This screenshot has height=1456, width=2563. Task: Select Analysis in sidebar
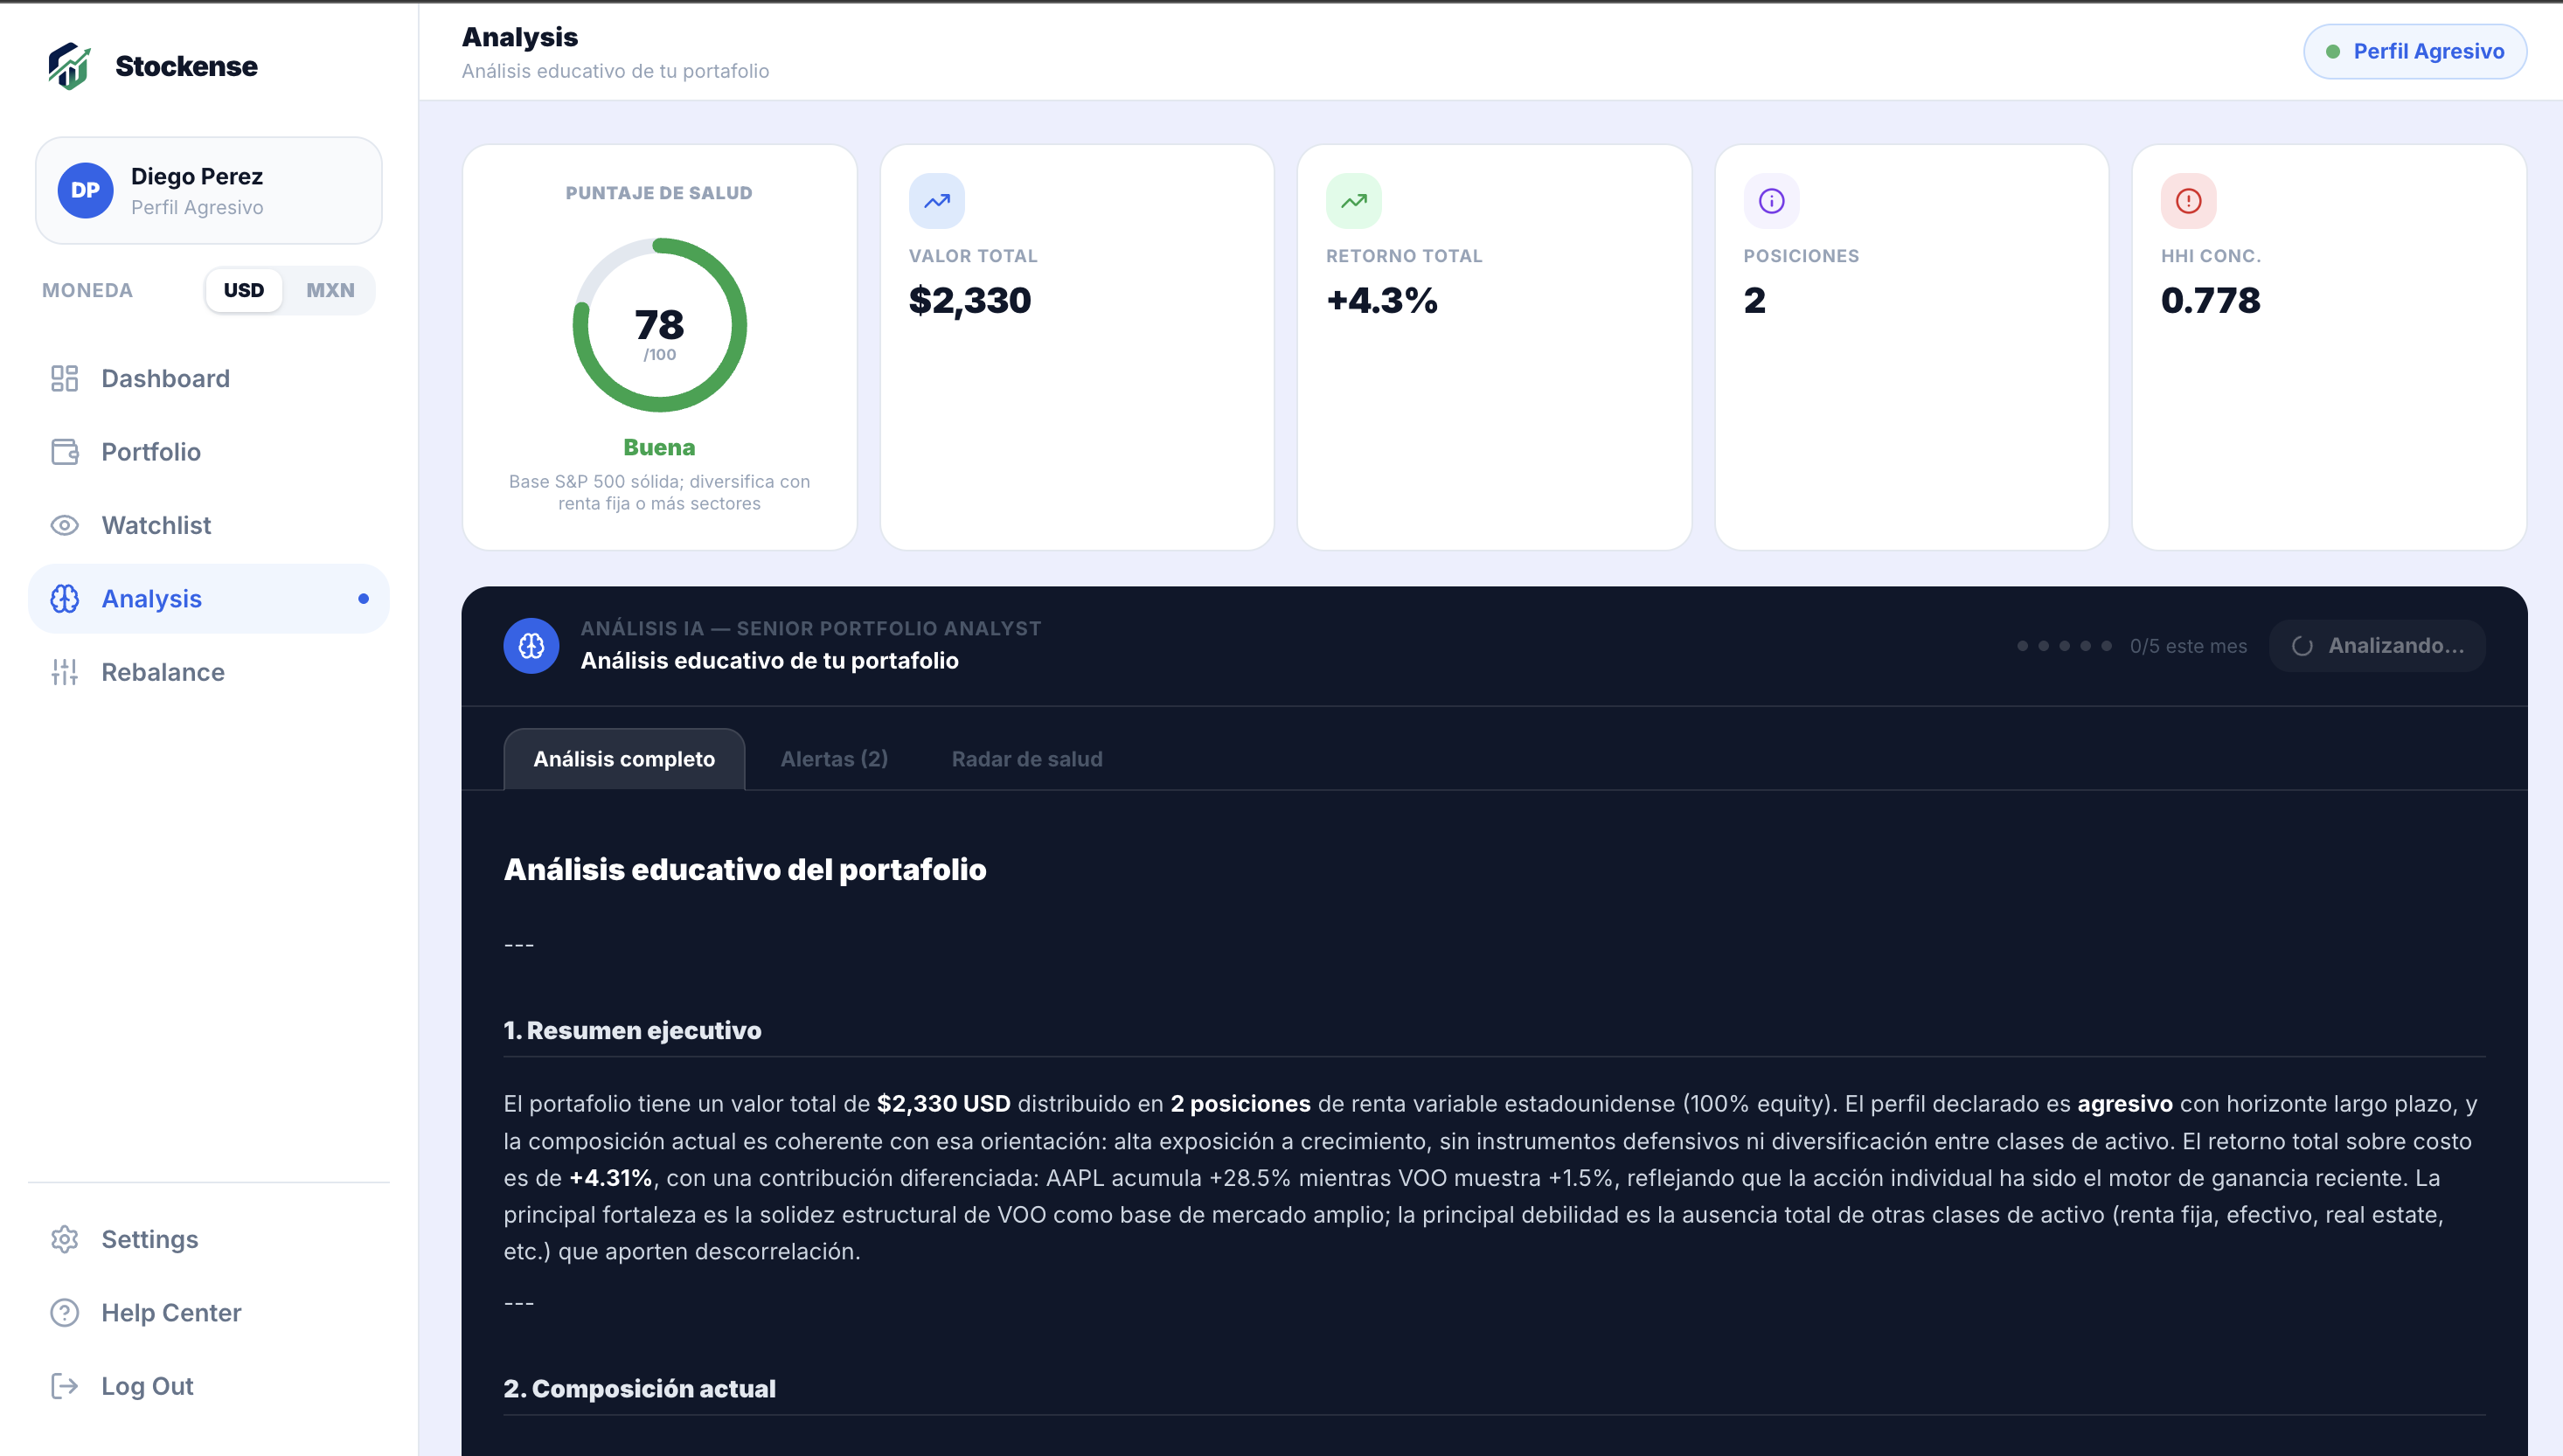(209, 598)
